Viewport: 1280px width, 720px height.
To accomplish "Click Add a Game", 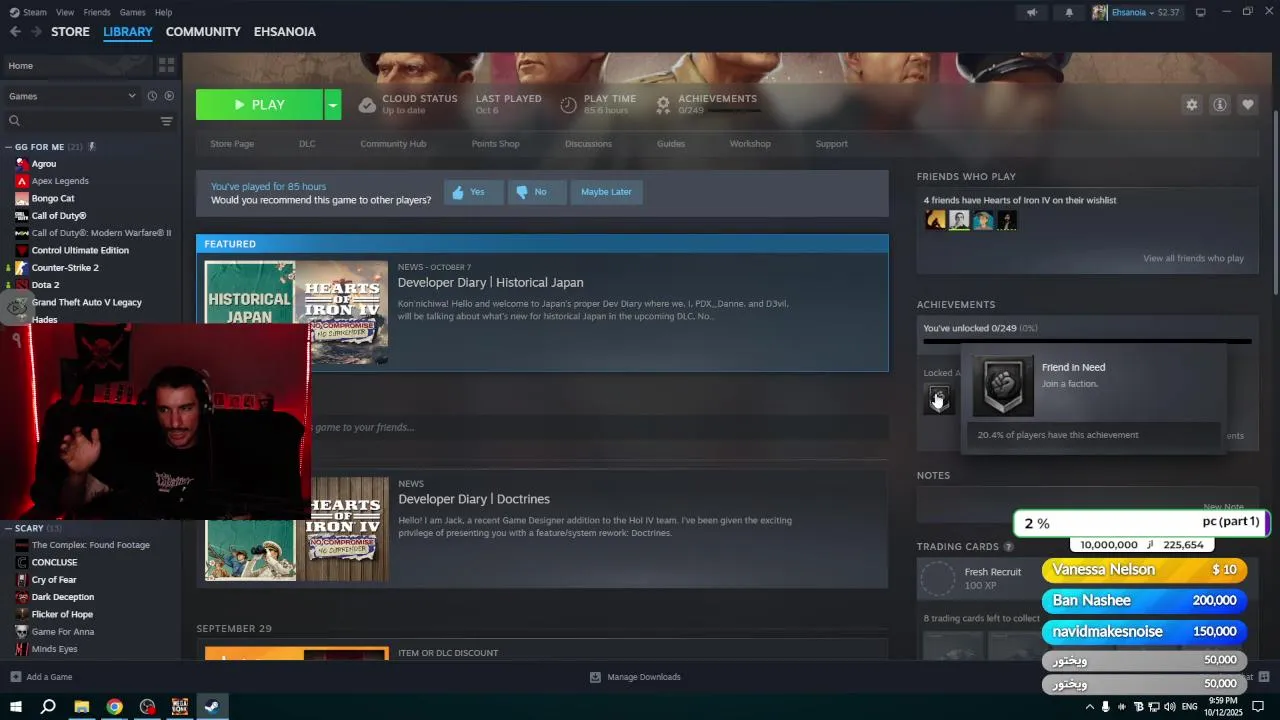I will tap(41, 677).
